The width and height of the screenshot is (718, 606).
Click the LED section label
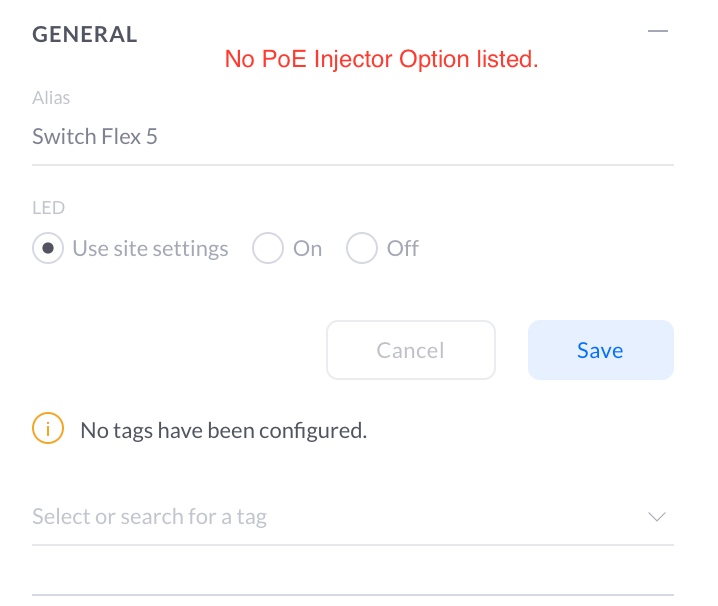point(48,208)
